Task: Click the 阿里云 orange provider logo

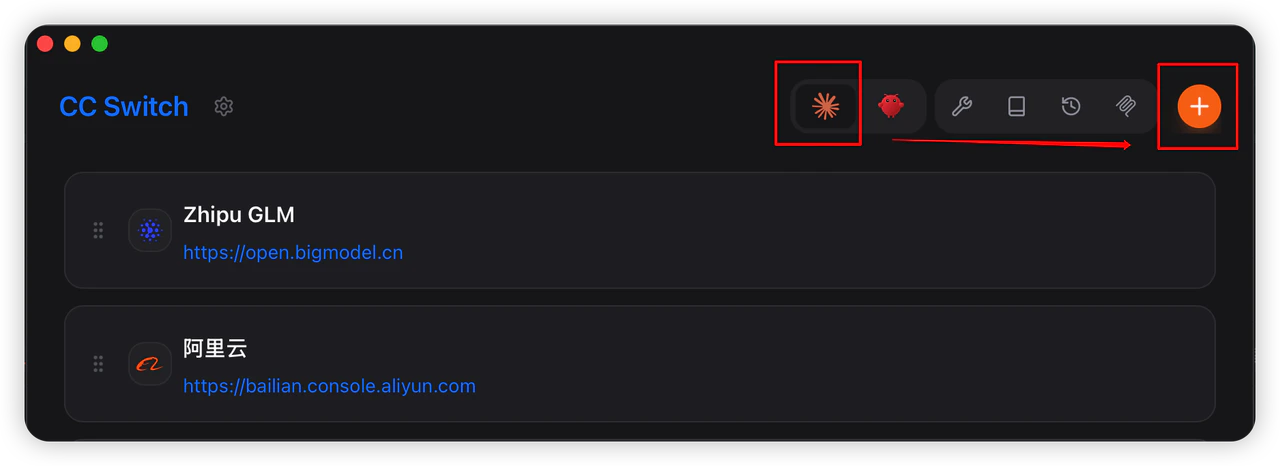Action: (x=150, y=364)
